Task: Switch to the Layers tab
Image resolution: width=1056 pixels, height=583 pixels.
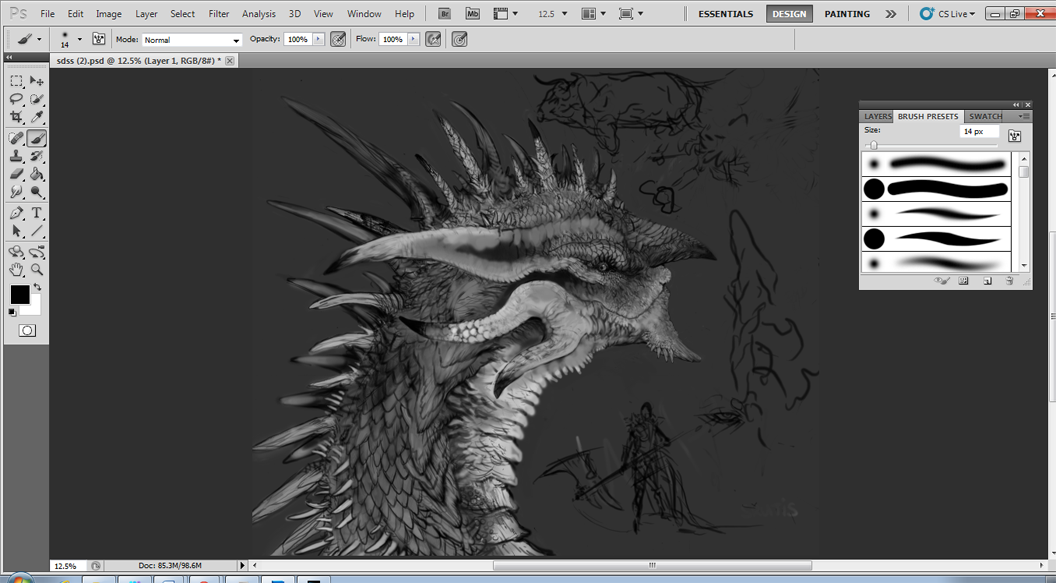Action: (x=877, y=116)
